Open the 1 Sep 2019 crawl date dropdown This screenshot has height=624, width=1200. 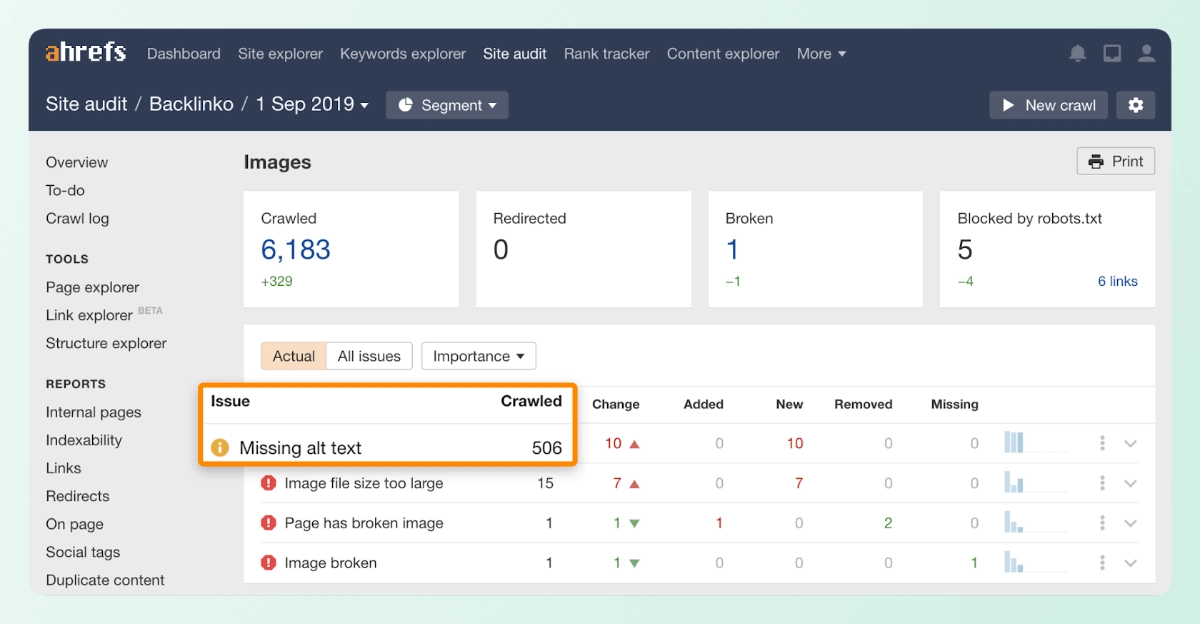[x=312, y=105]
